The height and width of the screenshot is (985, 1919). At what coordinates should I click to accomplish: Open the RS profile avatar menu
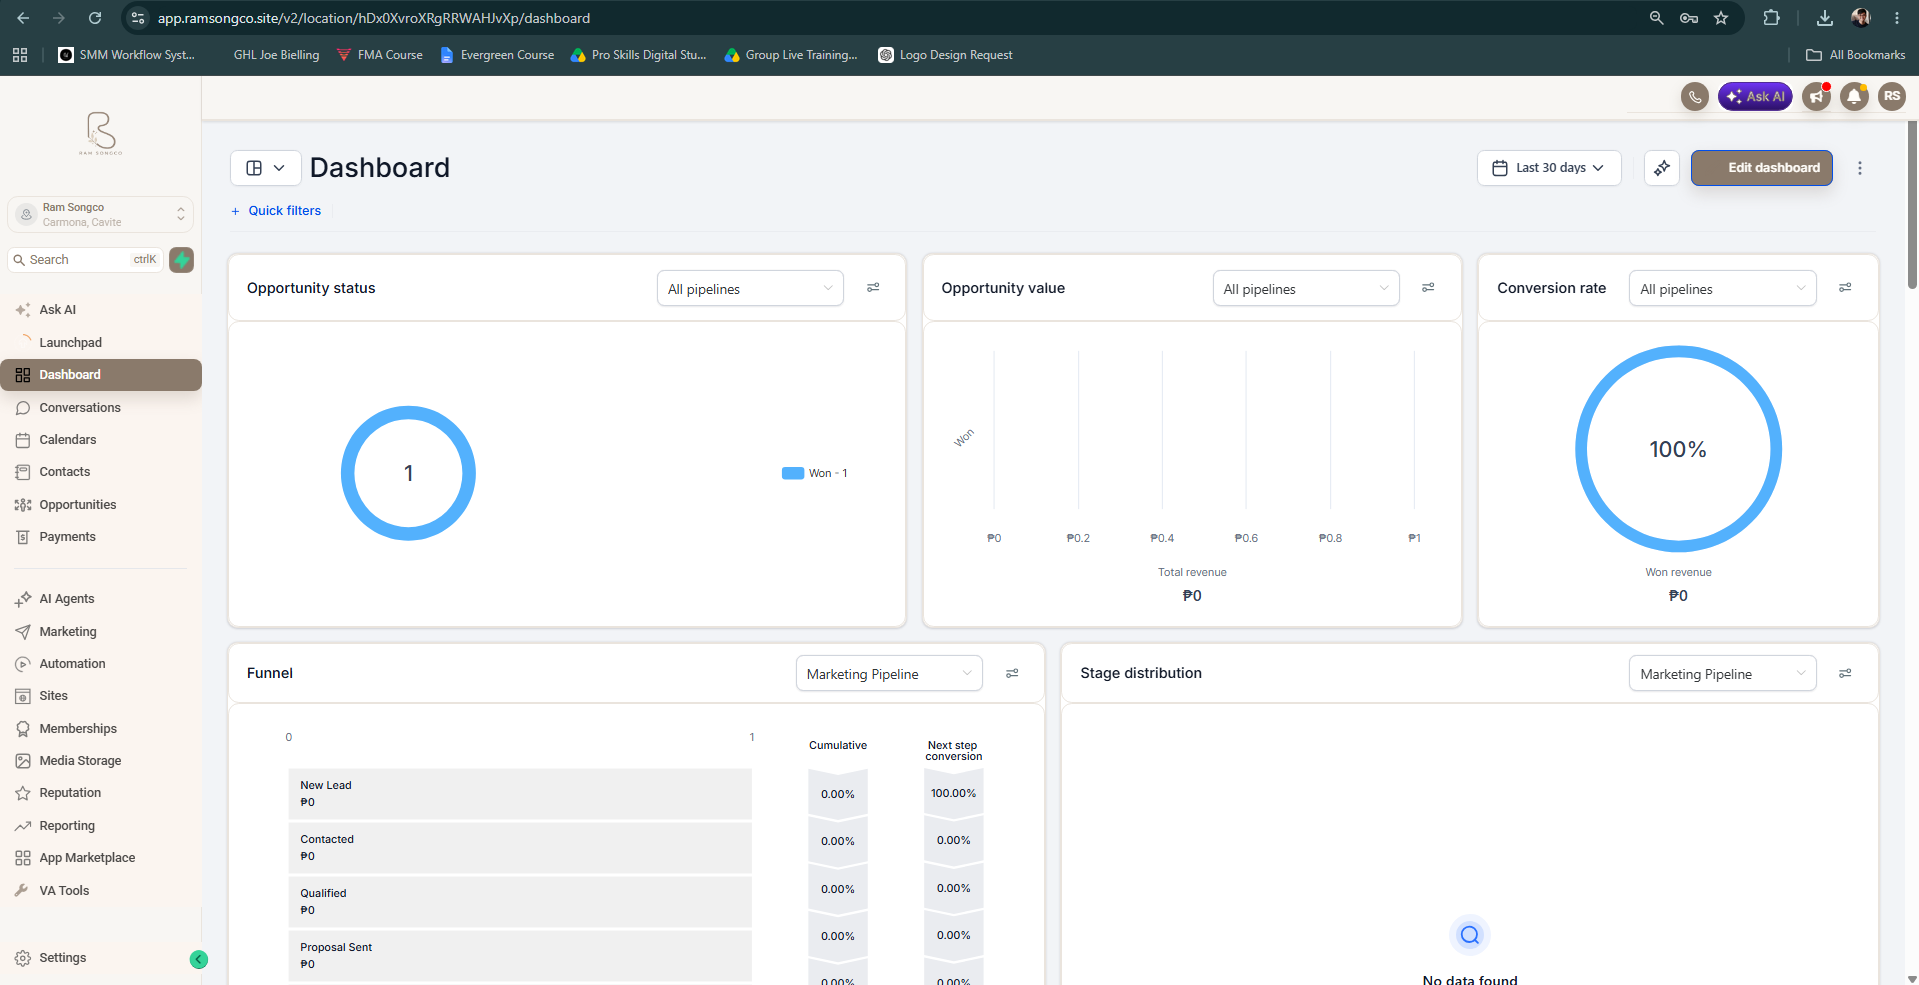[x=1891, y=97]
